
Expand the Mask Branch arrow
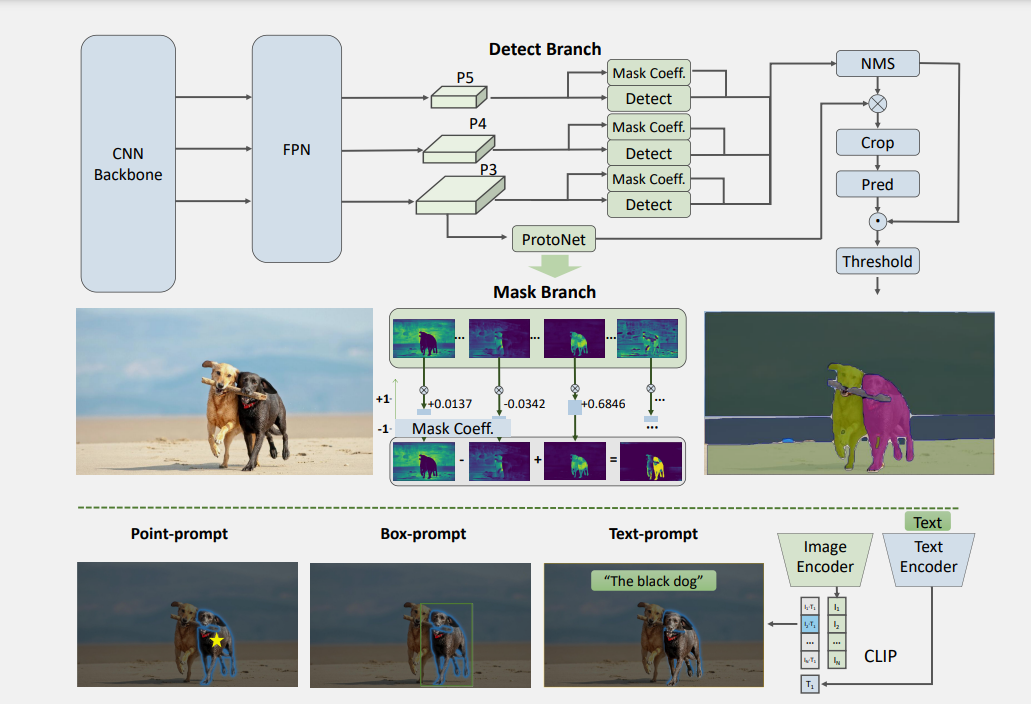point(553,265)
